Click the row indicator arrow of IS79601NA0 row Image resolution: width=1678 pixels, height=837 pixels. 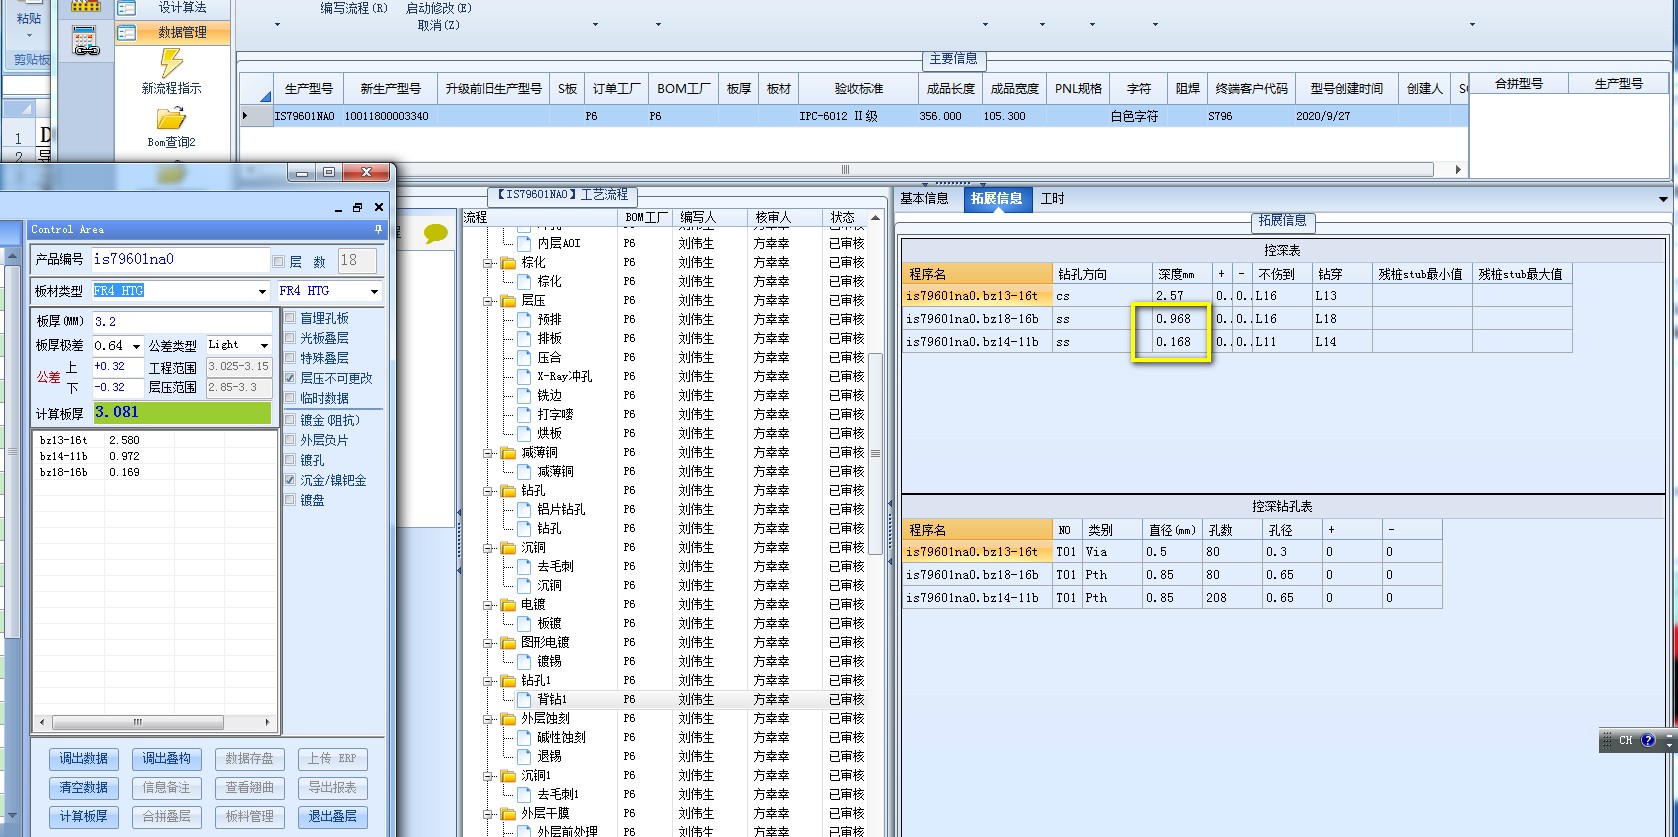click(245, 116)
